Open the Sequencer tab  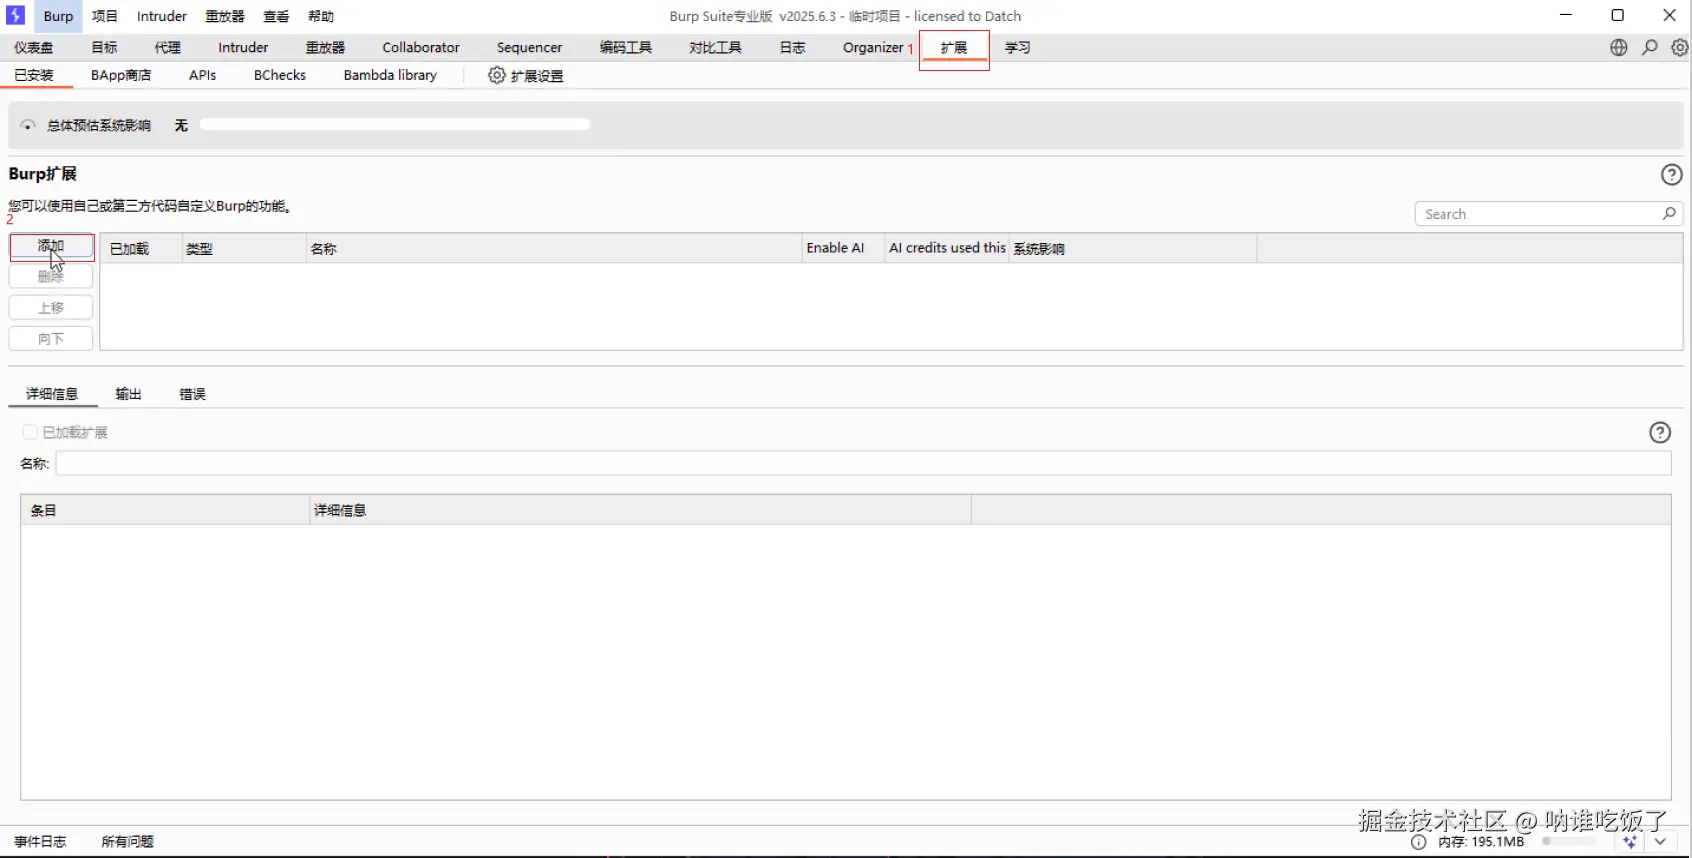click(529, 47)
